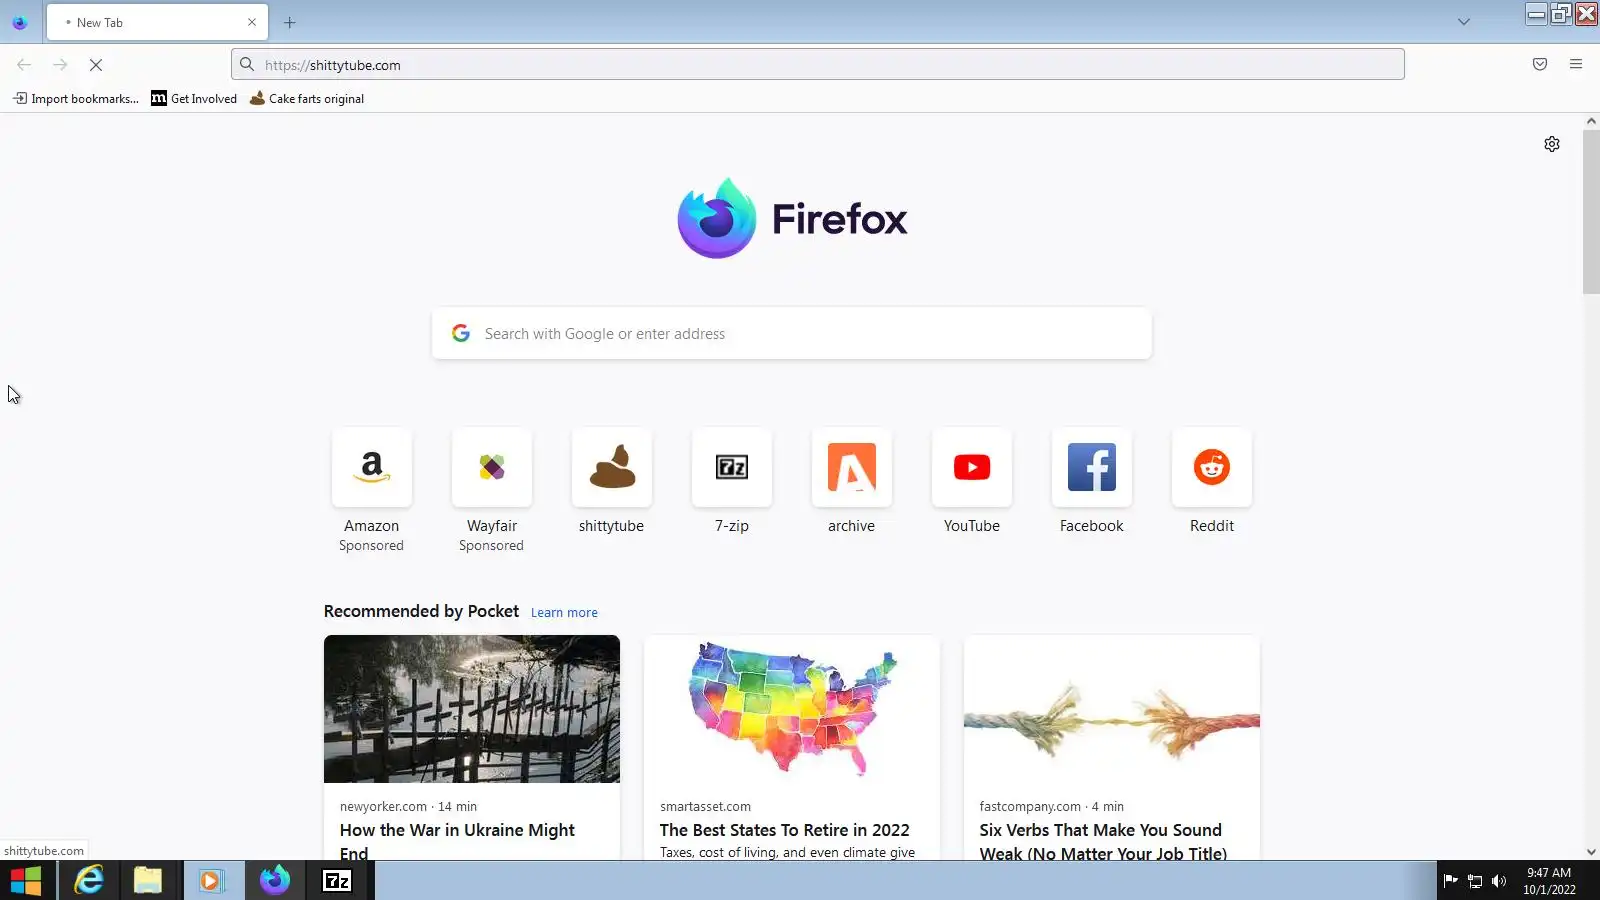Click the Firefox logo on the page

792,218
